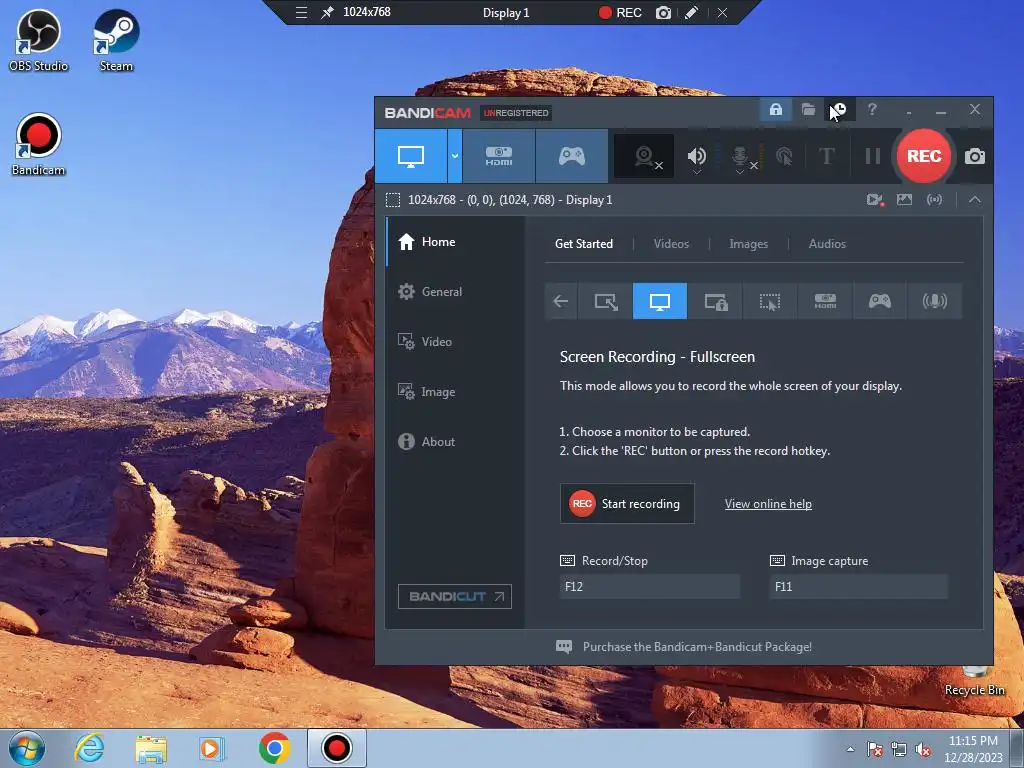Open Bandicam desktop shortcut
Viewport: 1024px width, 768px height.
pyautogui.click(x=38, y=145)
